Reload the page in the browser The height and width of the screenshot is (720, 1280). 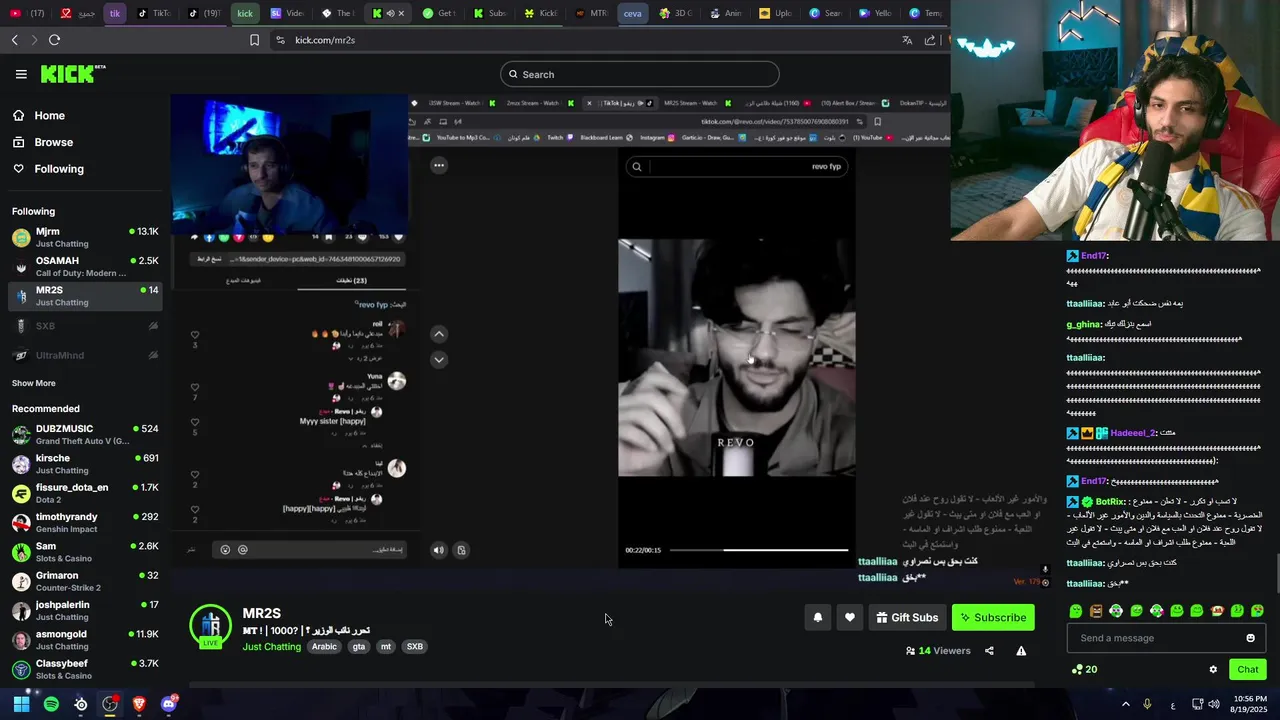(x=54, y=40)
